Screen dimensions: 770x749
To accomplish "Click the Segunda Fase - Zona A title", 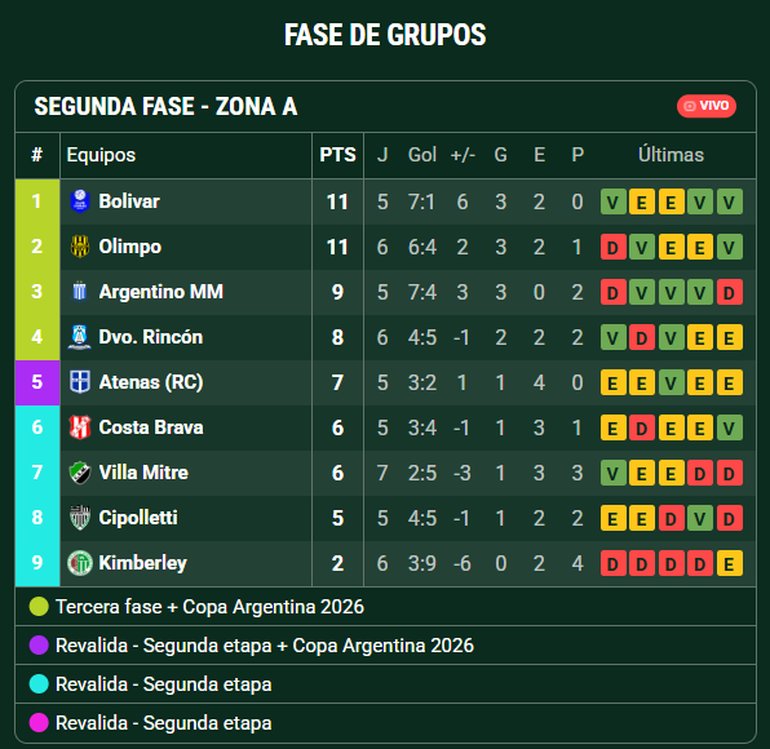I will click(x=166, y=107).
